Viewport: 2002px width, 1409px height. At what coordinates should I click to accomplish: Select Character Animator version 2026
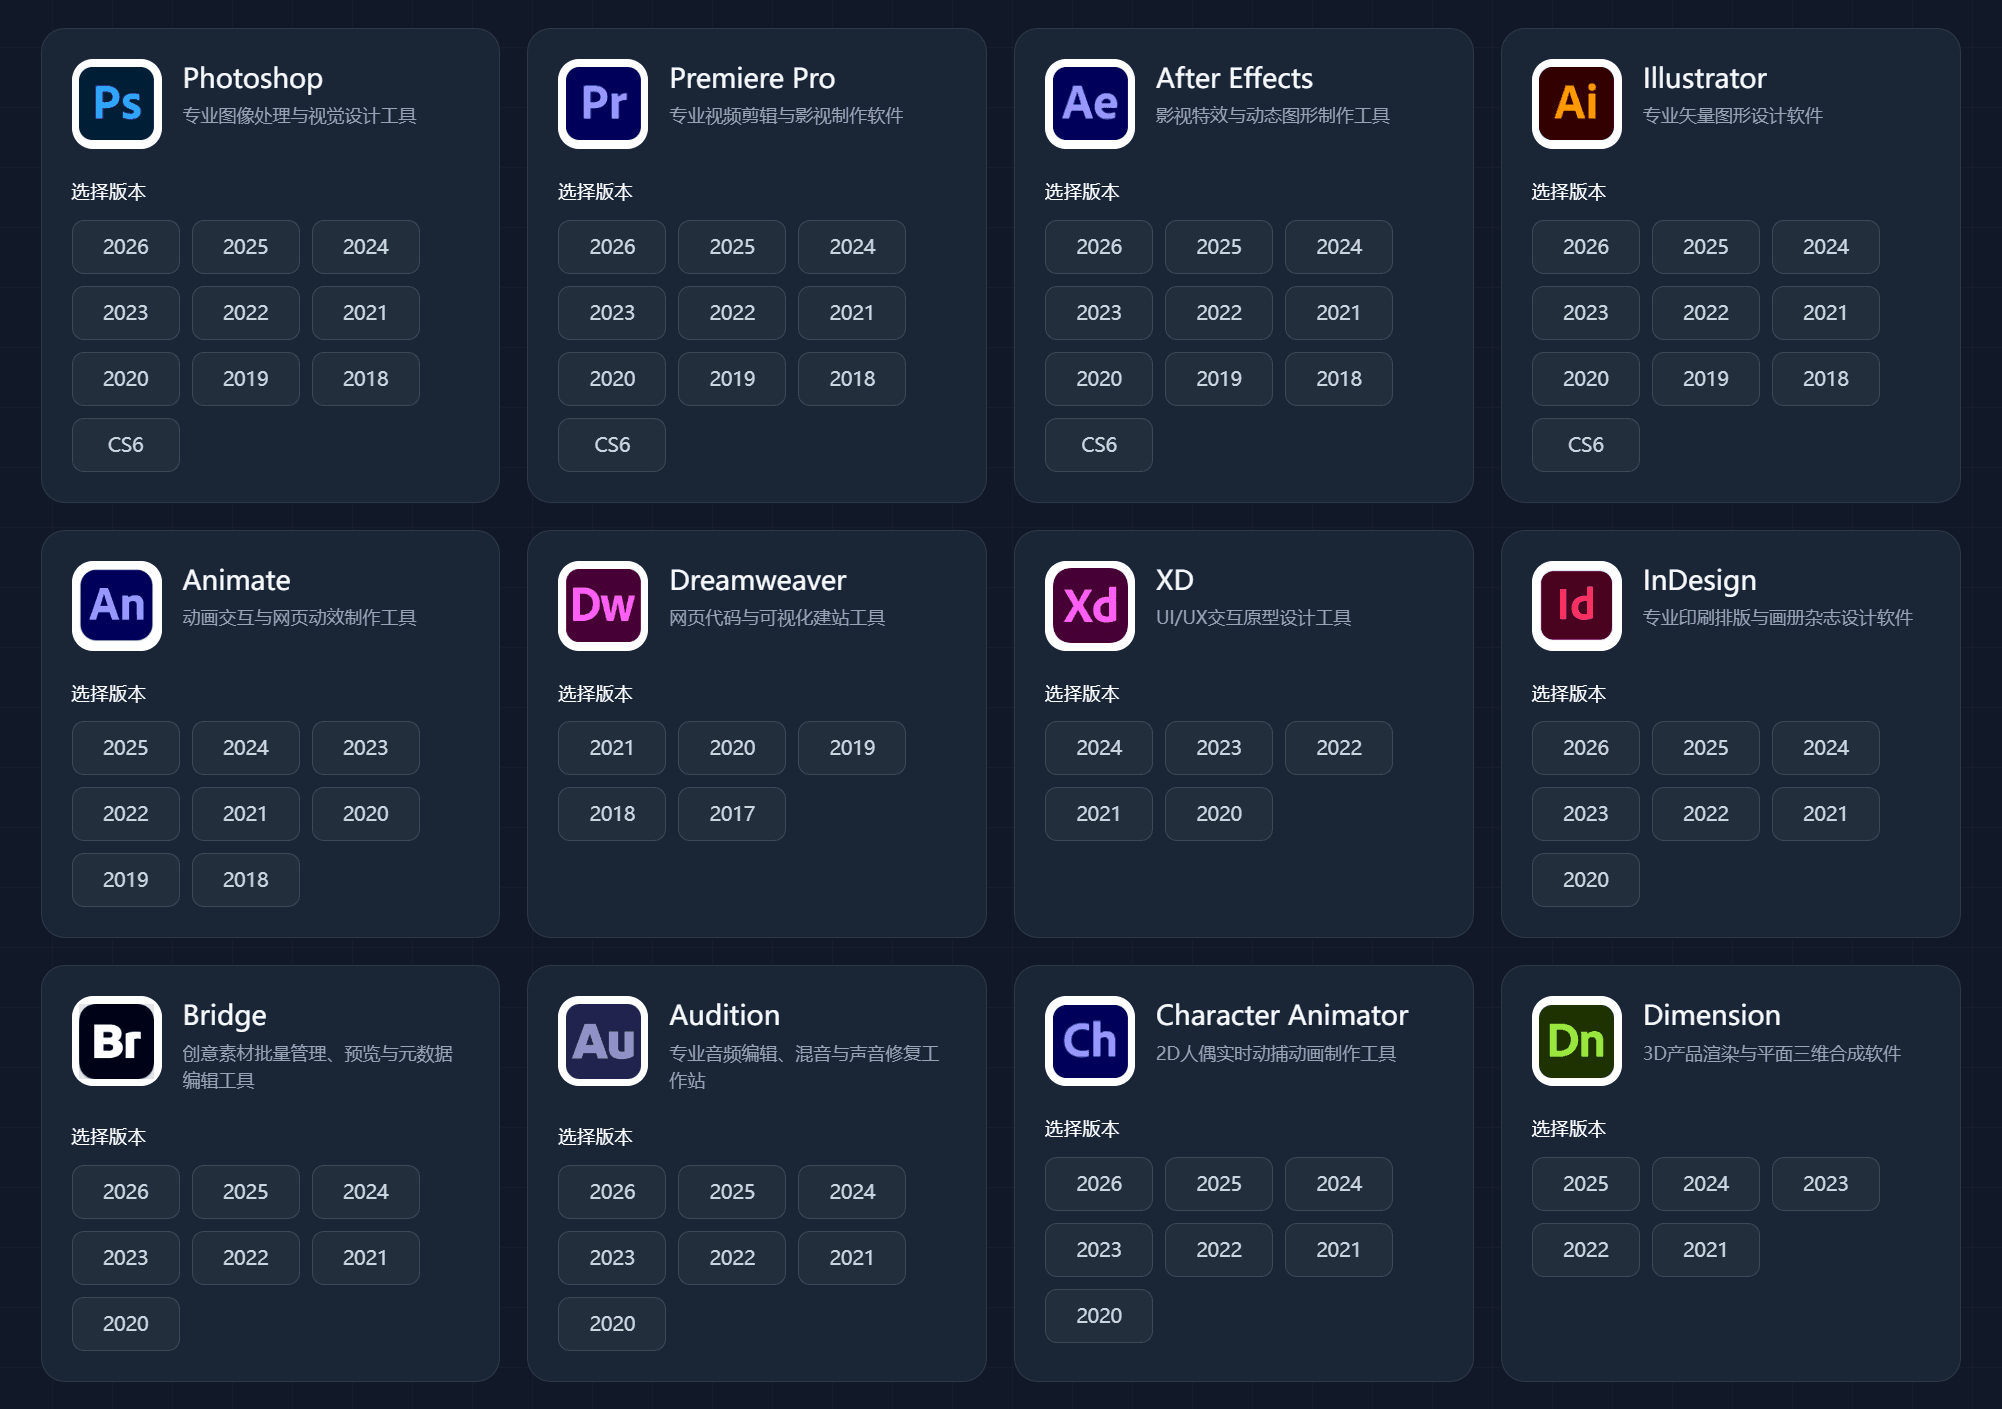click(x=1099, y=1184)
